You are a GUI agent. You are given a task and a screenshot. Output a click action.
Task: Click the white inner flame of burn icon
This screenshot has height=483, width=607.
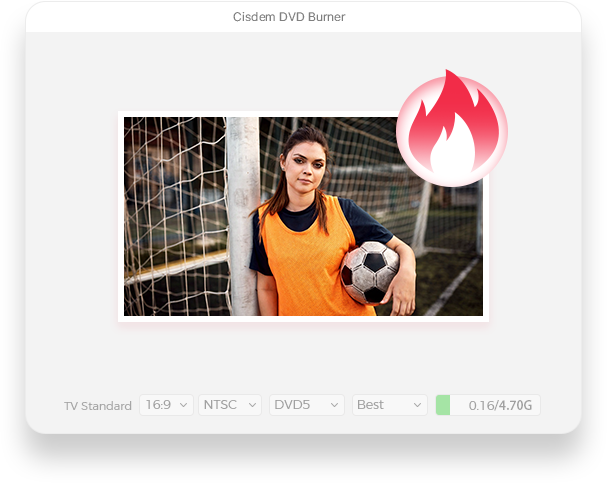tap(453, 145)
